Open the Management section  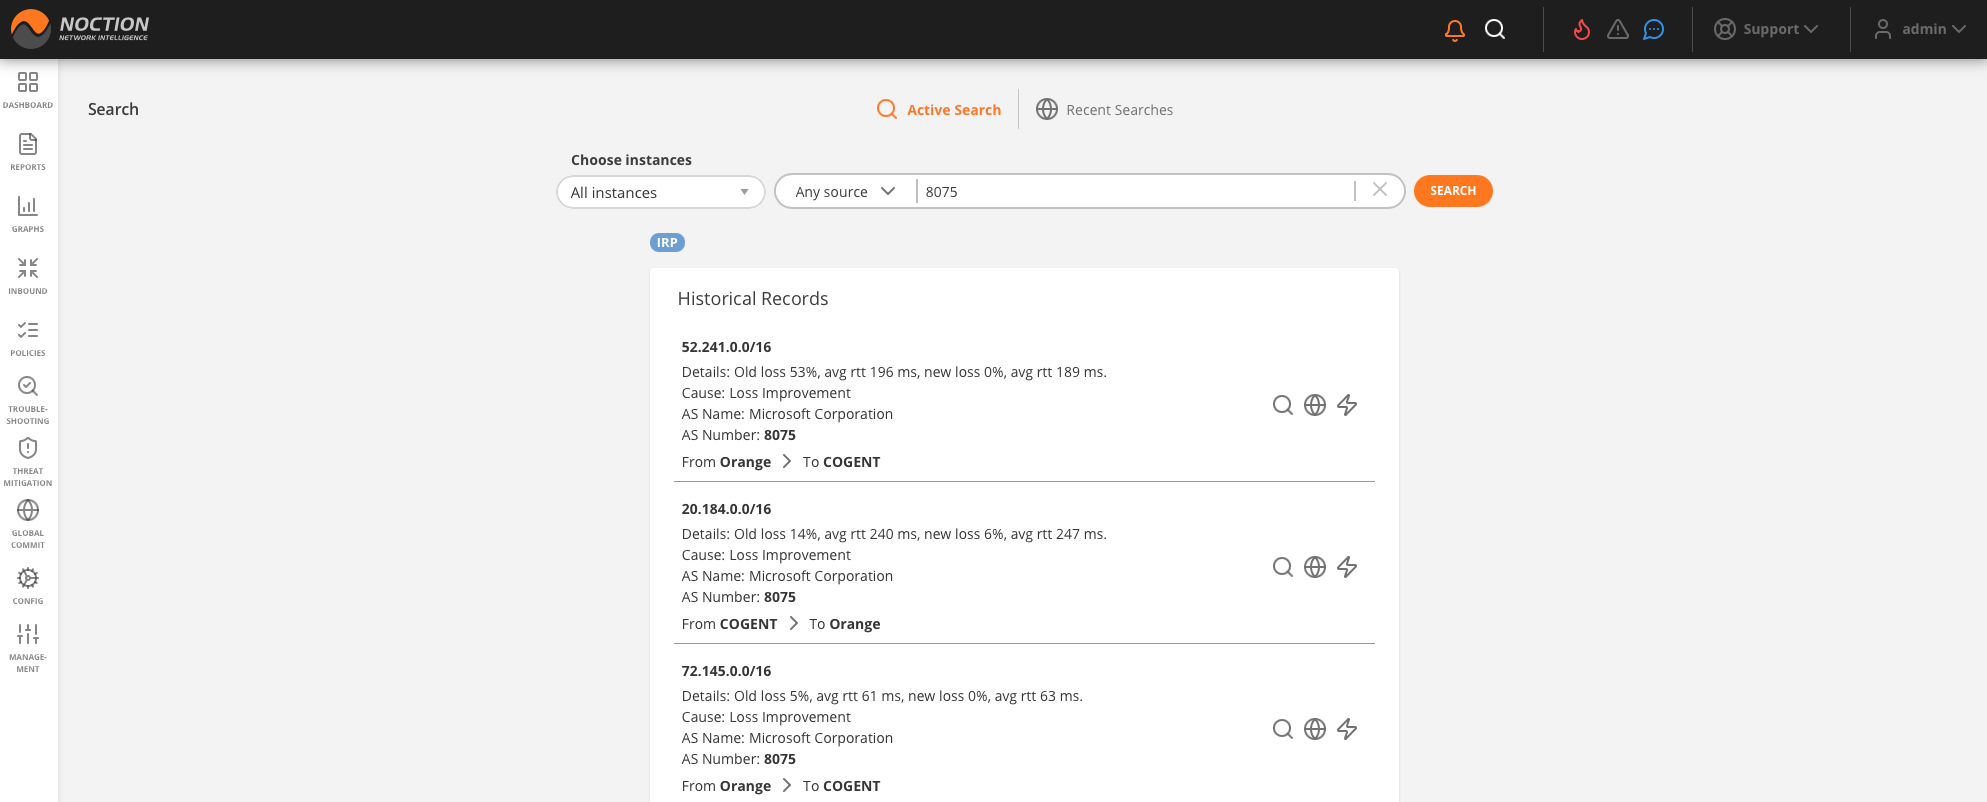[x=28, y=648]
